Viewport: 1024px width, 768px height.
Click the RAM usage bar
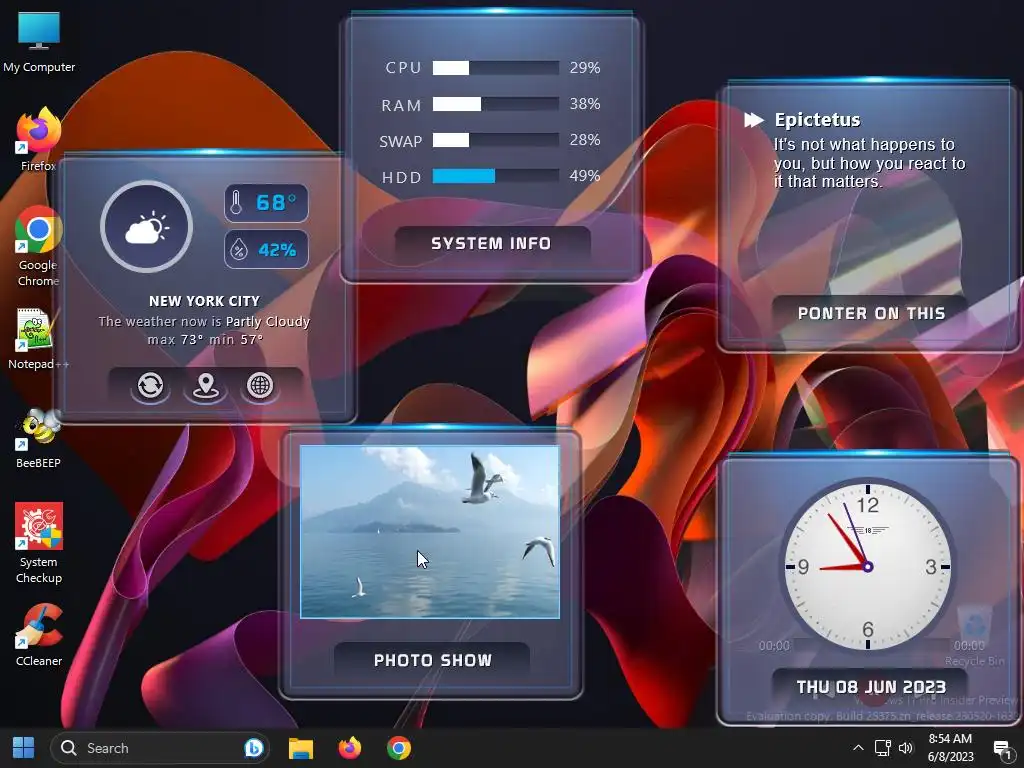pos(496,104)
